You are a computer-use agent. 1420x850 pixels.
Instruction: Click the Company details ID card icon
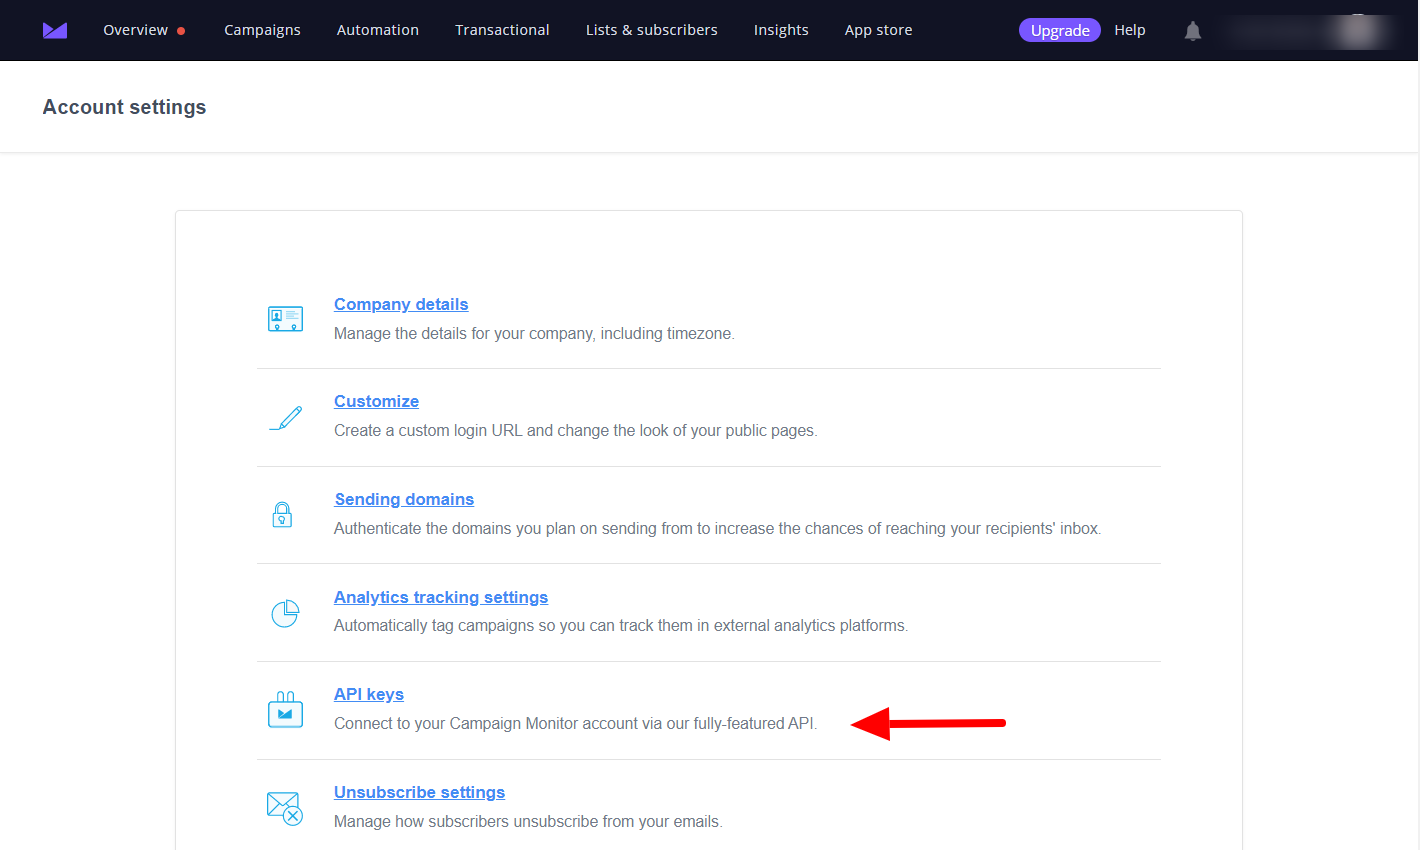285,319
